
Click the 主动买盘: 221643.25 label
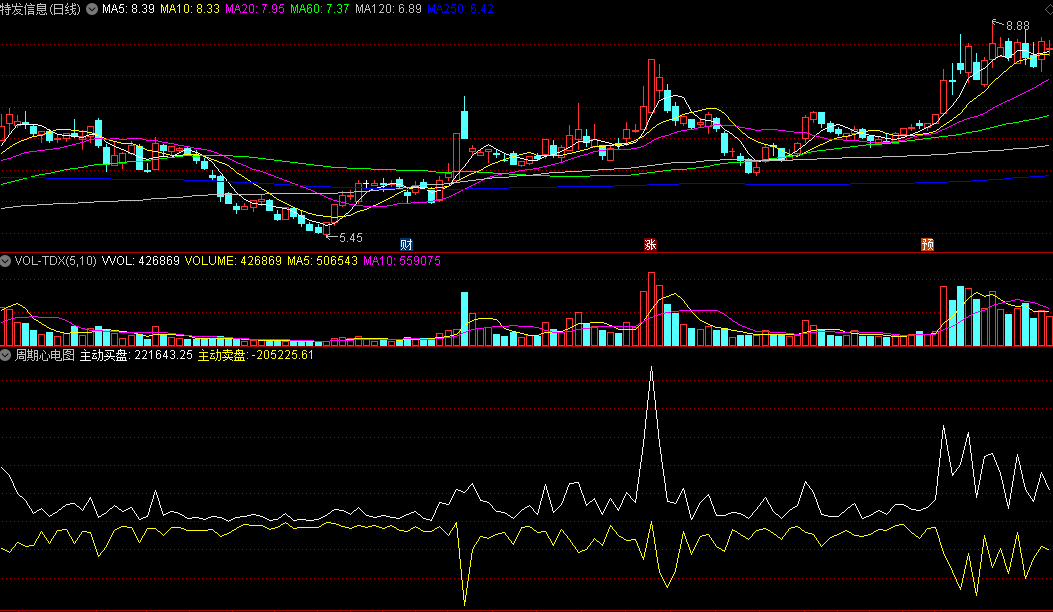pyautogui.click(x=136, y=355)
